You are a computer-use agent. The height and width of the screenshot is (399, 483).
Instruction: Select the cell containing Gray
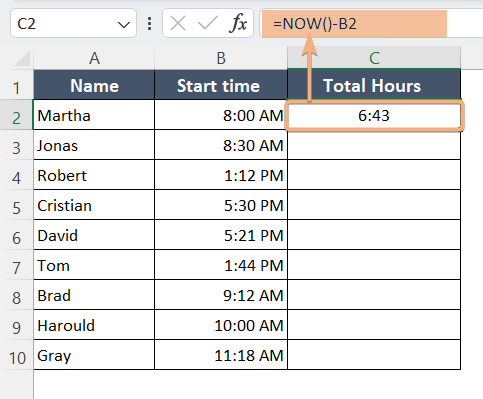[x=94, y=355]
